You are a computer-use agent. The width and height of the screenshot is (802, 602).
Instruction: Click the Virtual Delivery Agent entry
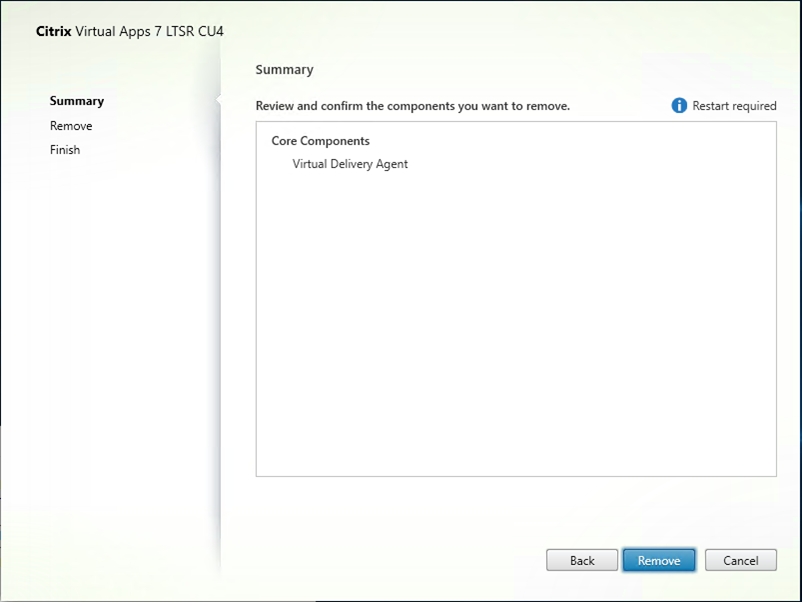pos(350,164)
